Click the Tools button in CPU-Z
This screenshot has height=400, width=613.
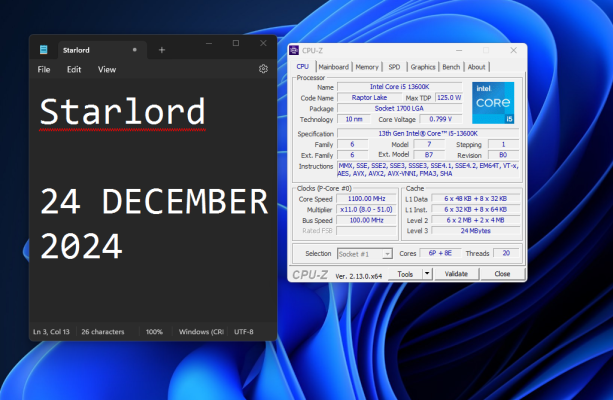405,274
